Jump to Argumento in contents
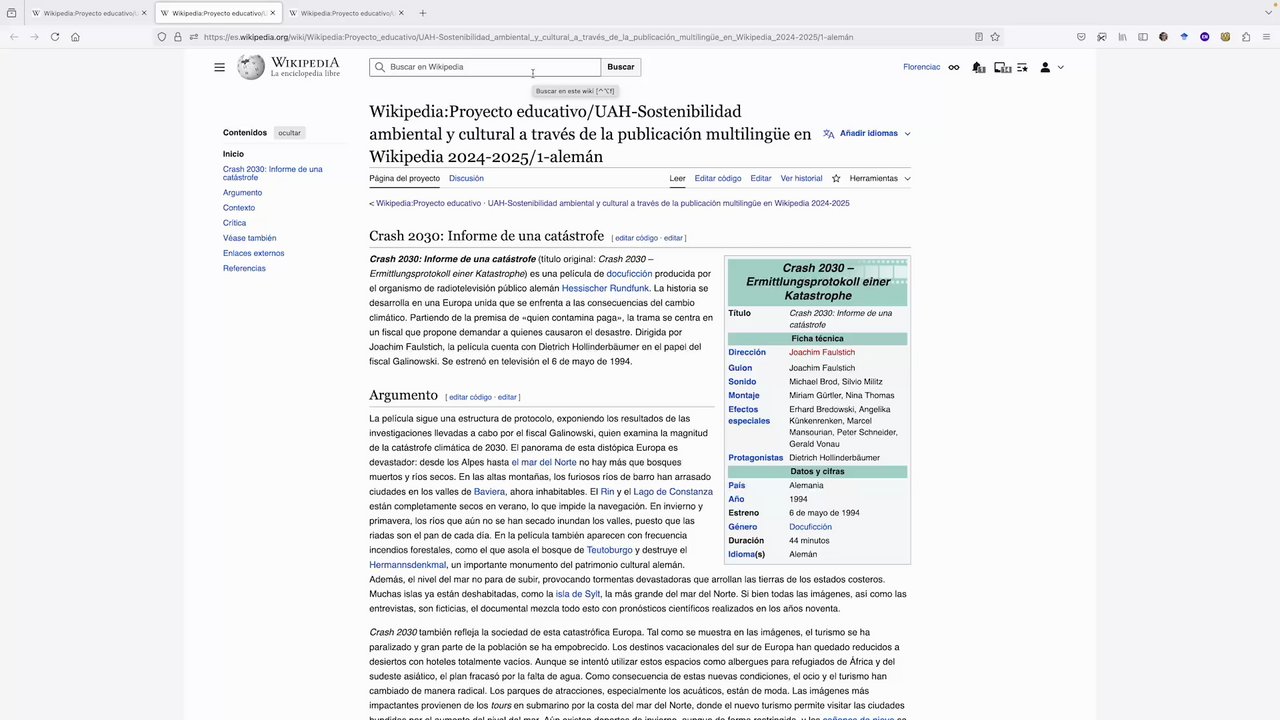This screenshot has width=1280, height=720. [x=242, y=193]
